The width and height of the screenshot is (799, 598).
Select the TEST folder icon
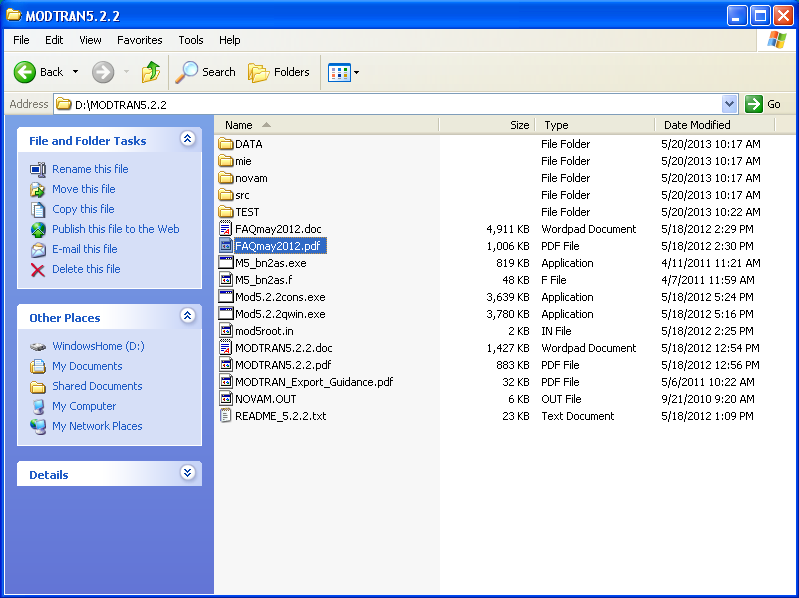tap(225, 211)
